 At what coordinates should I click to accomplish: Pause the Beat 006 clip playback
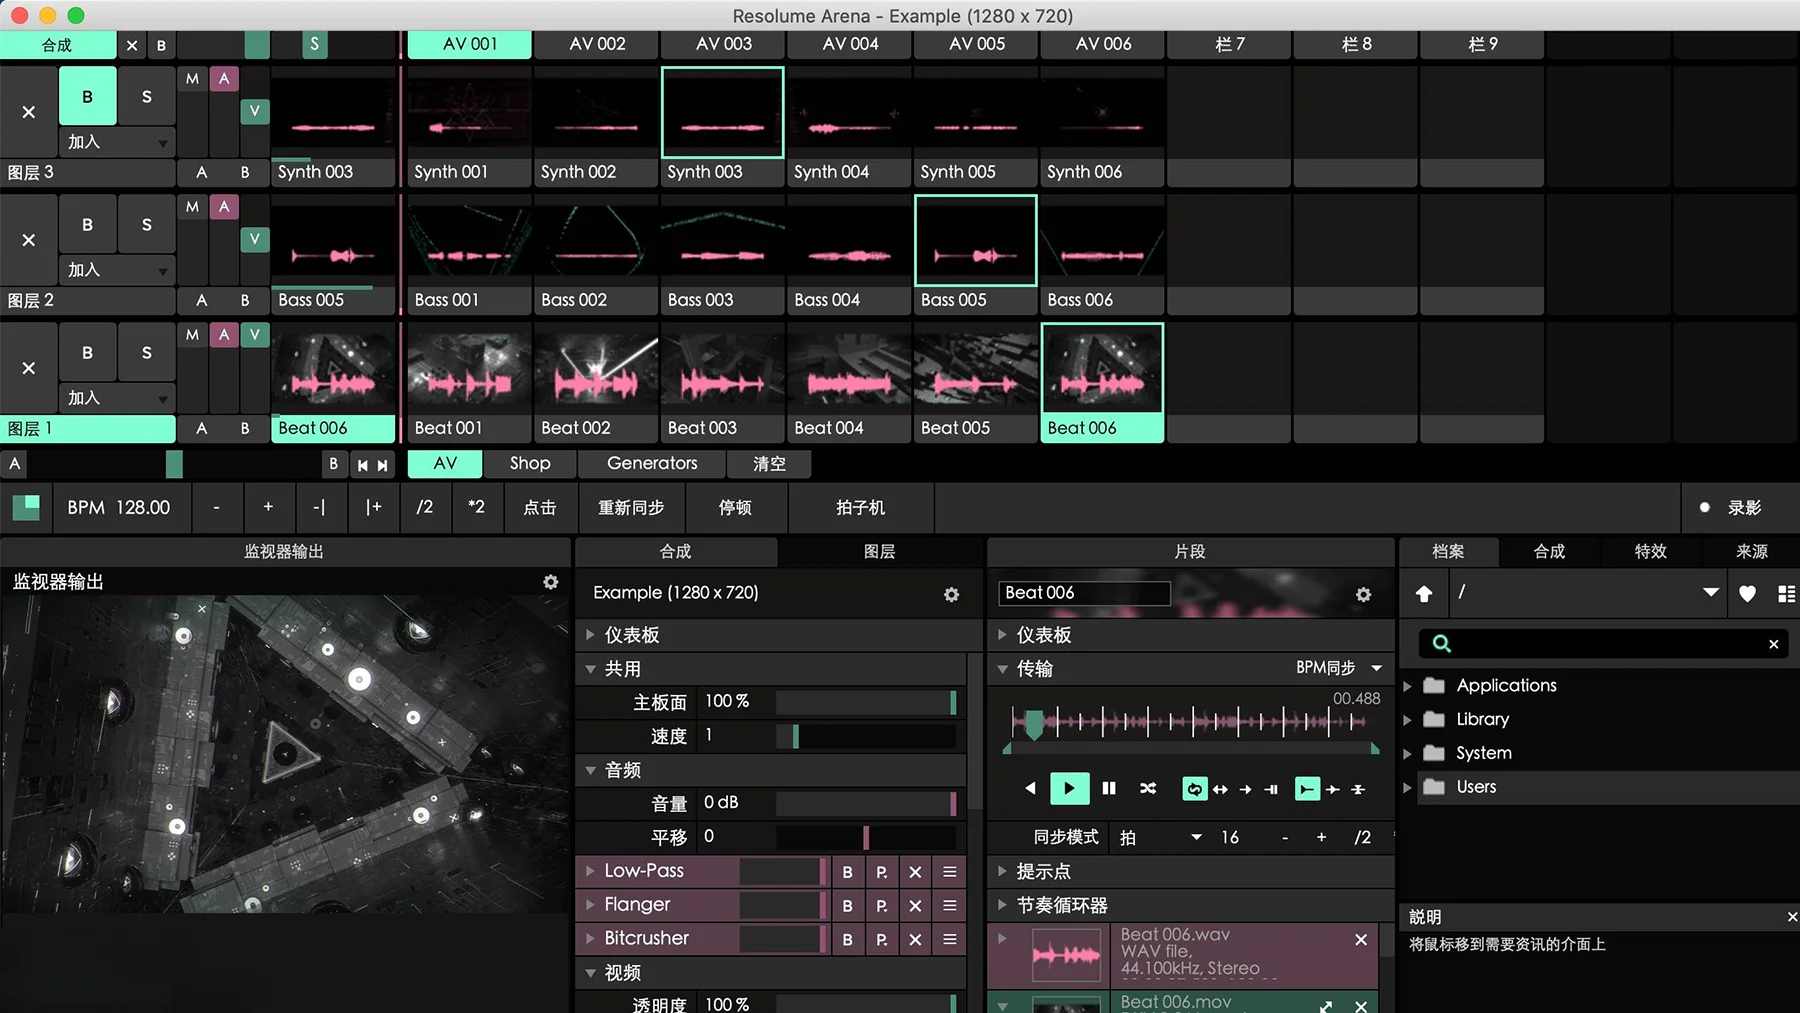(x=1109, y=789)
